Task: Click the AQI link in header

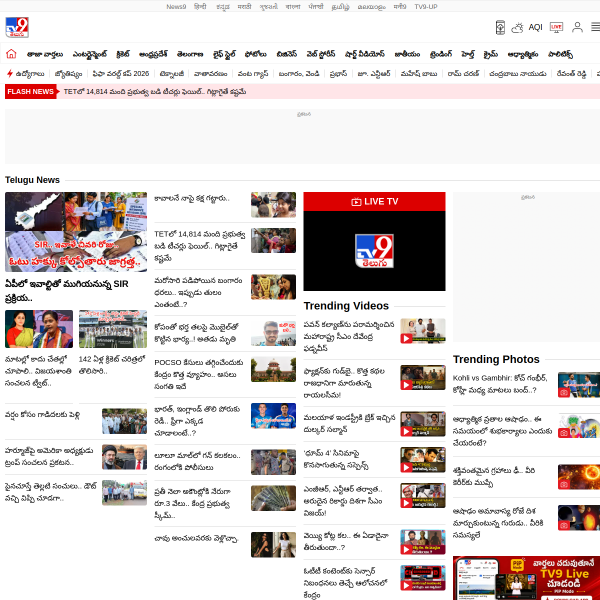Action: (x=535, y=28)
